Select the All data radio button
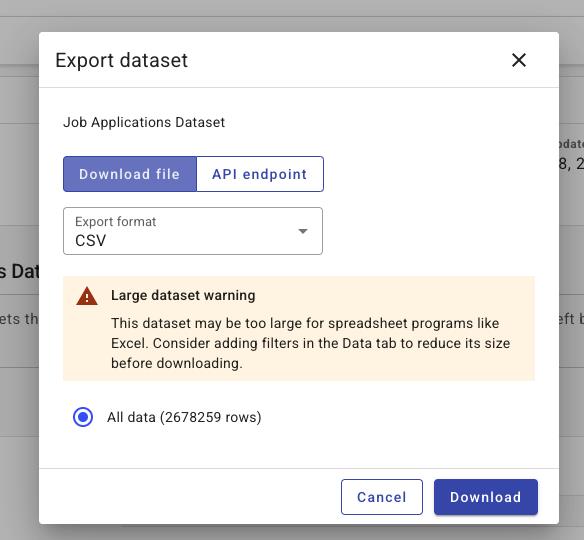 (x=83, y=417)
